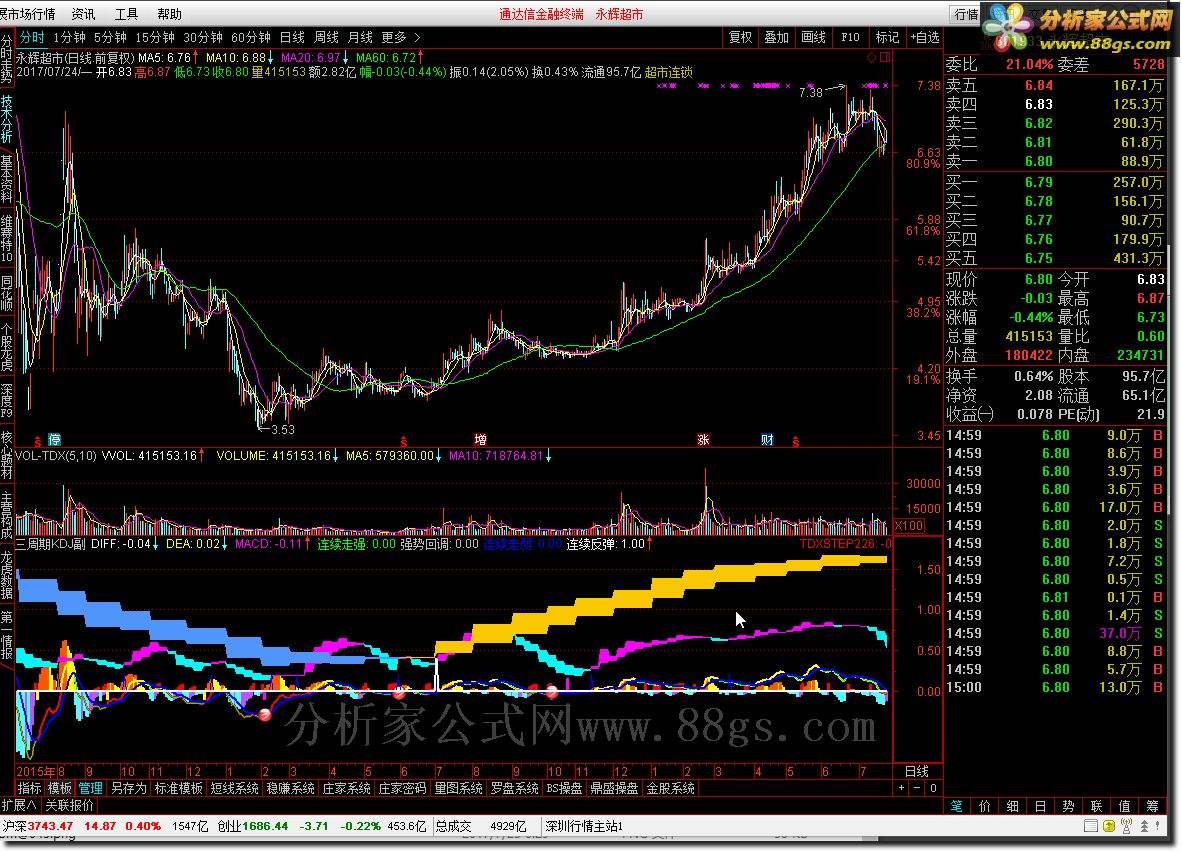Click the 另存为 save-as tab
The height and width of the screenshot is (852, 1182).
(x=129, y=788)
